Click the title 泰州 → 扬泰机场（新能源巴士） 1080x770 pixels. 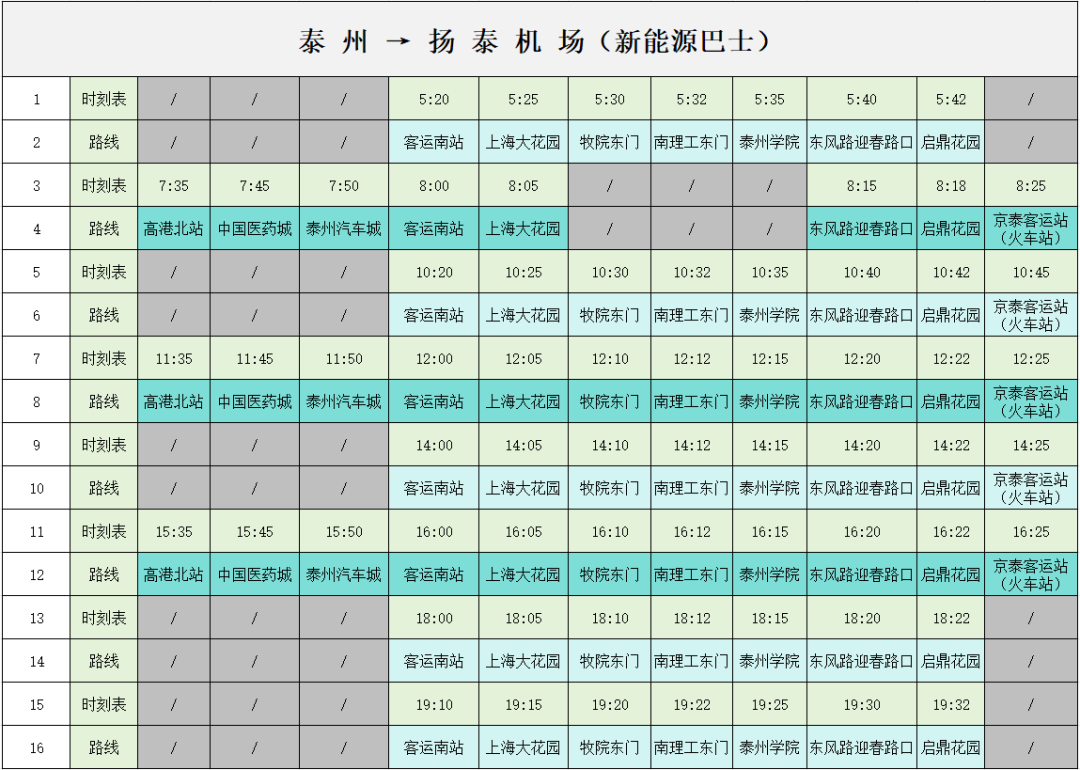[540, 39]
